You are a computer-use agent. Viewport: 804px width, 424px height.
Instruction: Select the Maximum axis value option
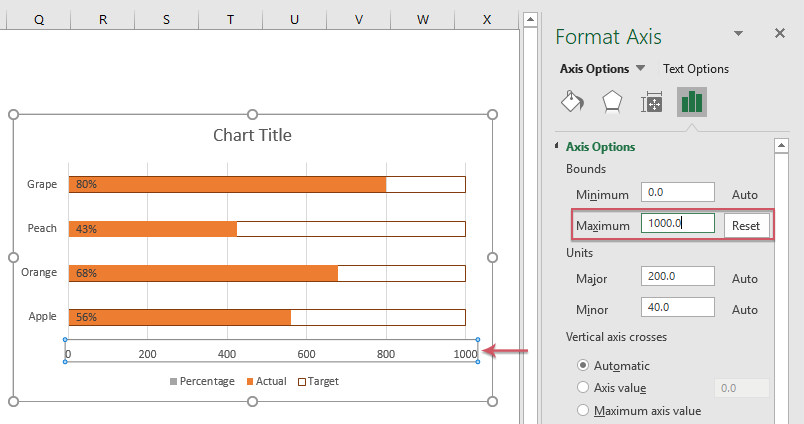click(582, 410)
